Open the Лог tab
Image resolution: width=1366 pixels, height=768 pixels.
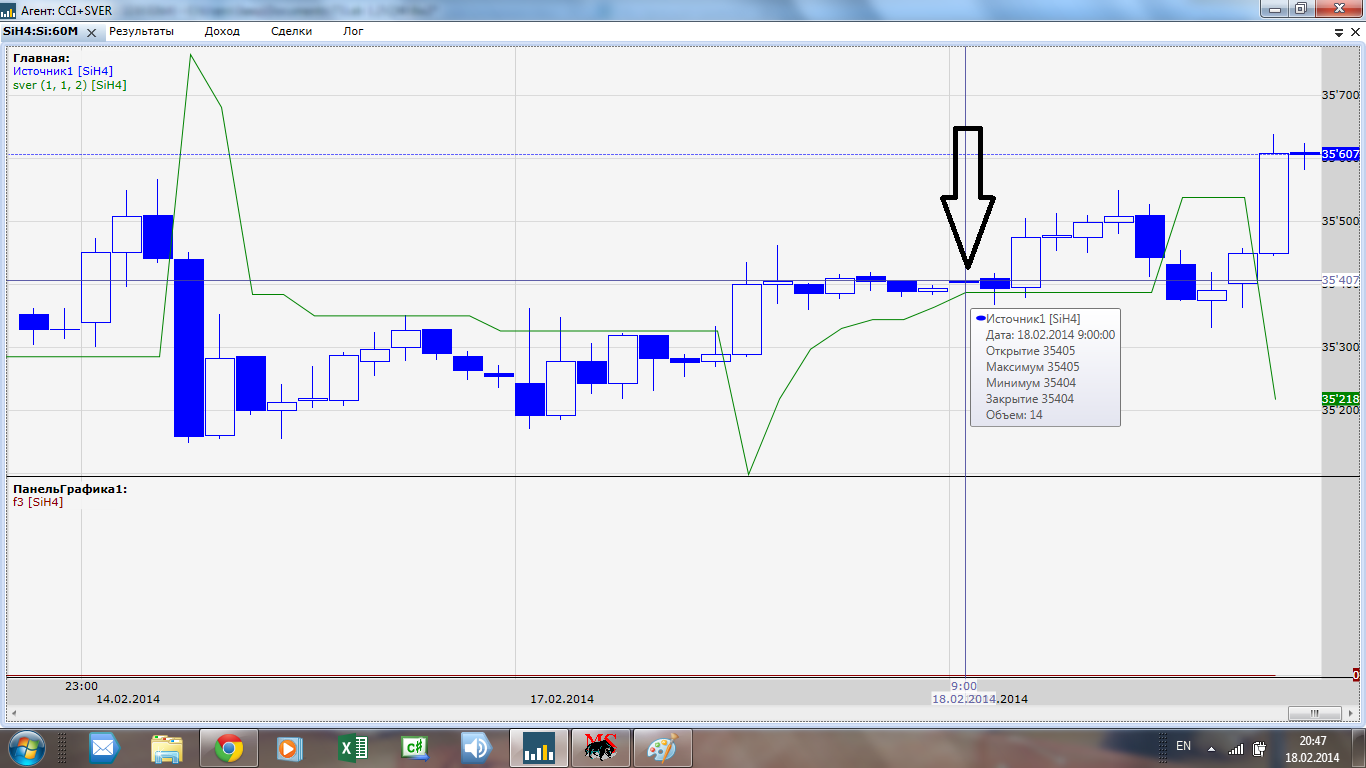click(x=353, y=31)
